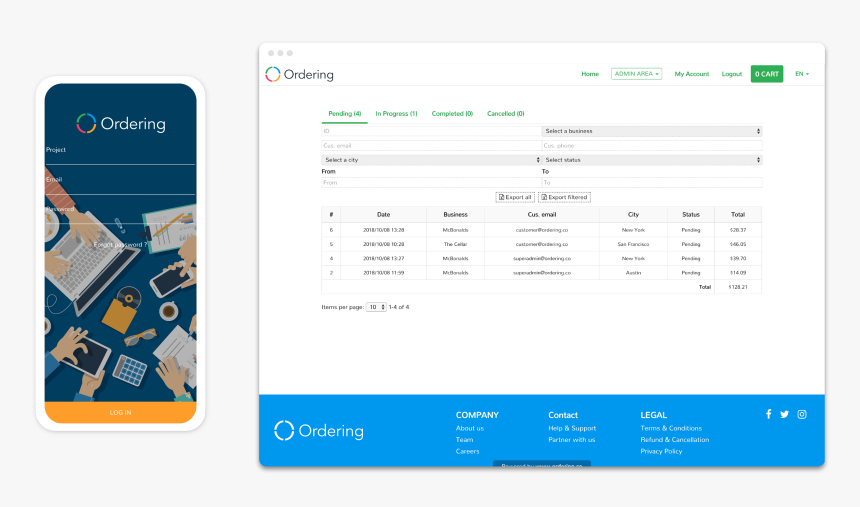Screen dimensions: 860x507
Task: Click Ordering logo on phone login screen
Action: pos(121,123)
